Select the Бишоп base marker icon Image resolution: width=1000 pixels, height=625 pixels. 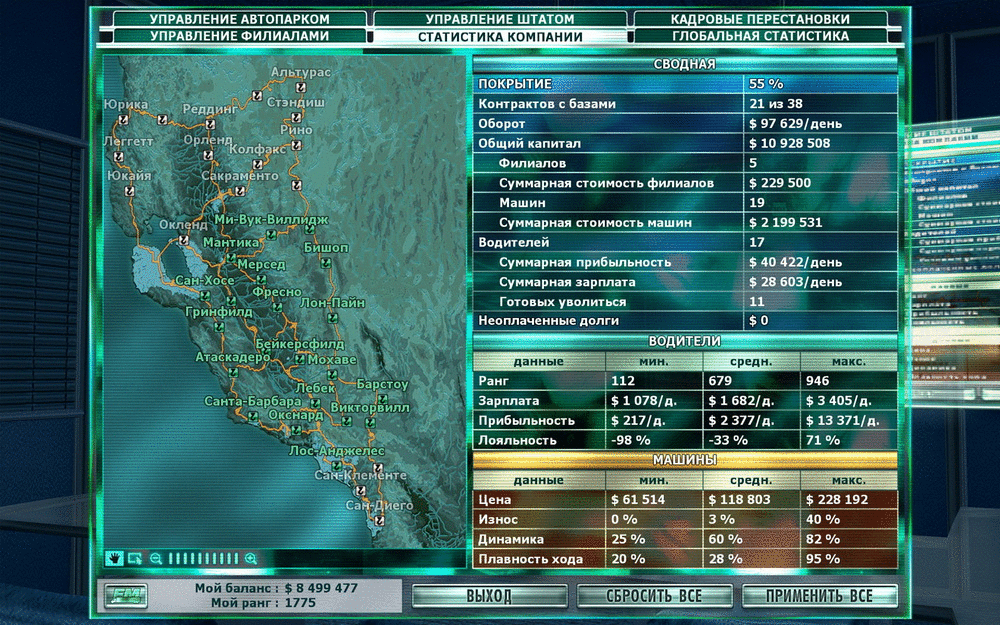click(x=326, y=262)
